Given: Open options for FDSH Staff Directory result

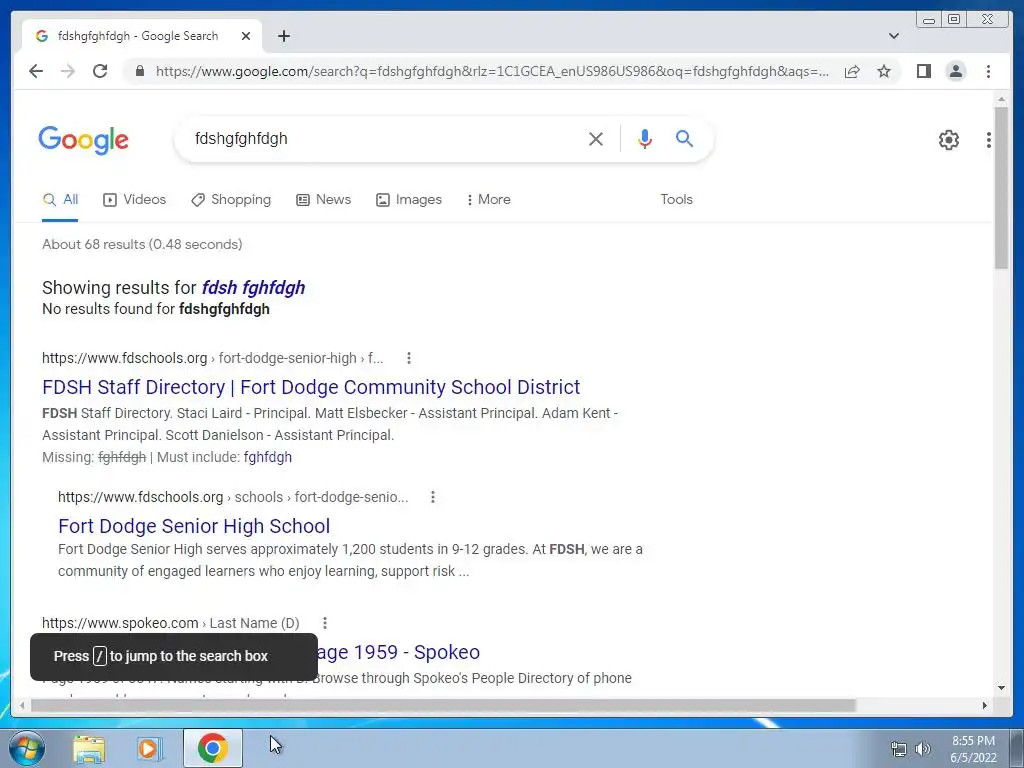Looking at the screenshot, I should click(409, 358).
